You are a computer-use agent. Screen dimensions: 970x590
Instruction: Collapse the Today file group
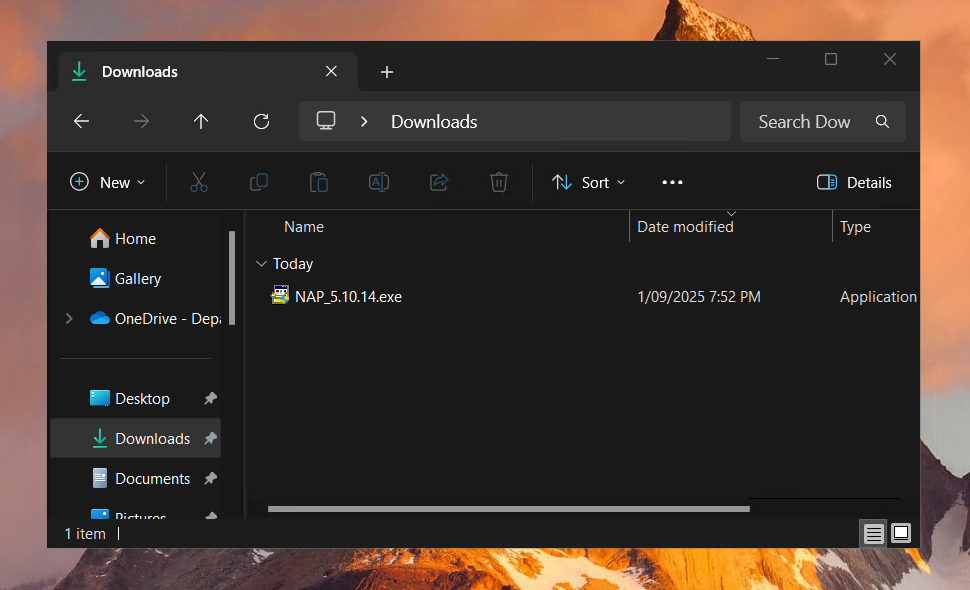point(262,263)
